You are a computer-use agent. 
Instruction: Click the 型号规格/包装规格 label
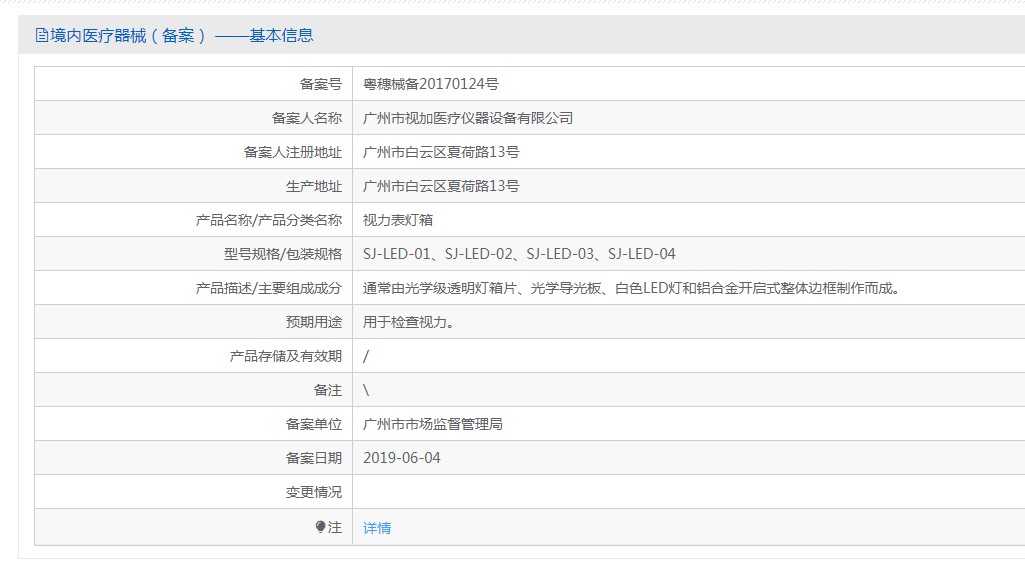(283, 254)
